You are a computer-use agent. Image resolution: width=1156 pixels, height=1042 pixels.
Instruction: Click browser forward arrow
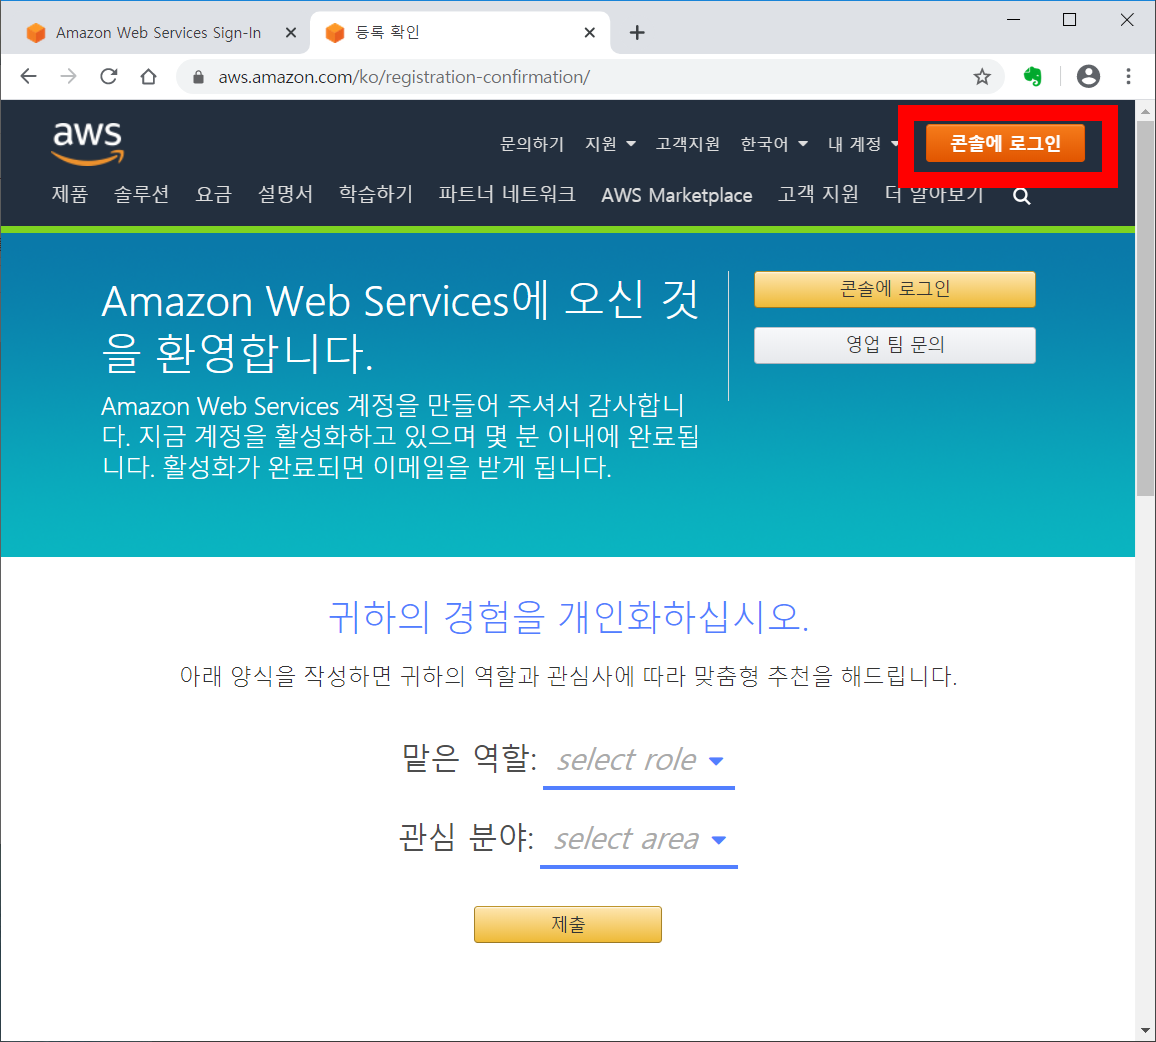(69, 76)
